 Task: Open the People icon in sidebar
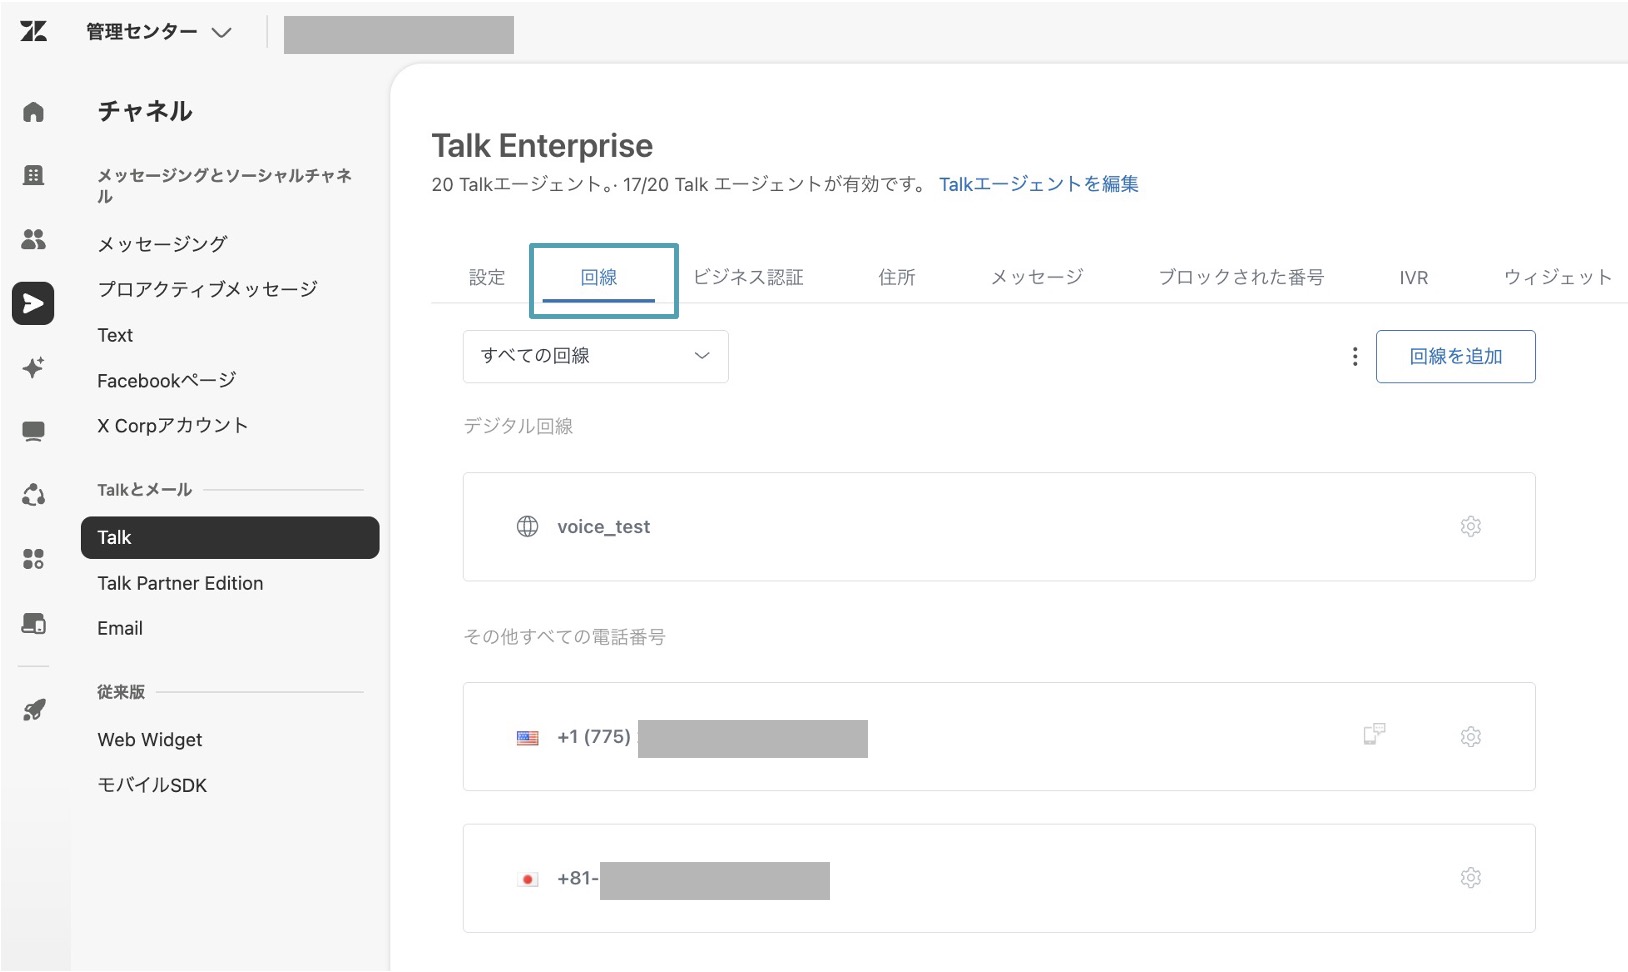click(33, 239)
